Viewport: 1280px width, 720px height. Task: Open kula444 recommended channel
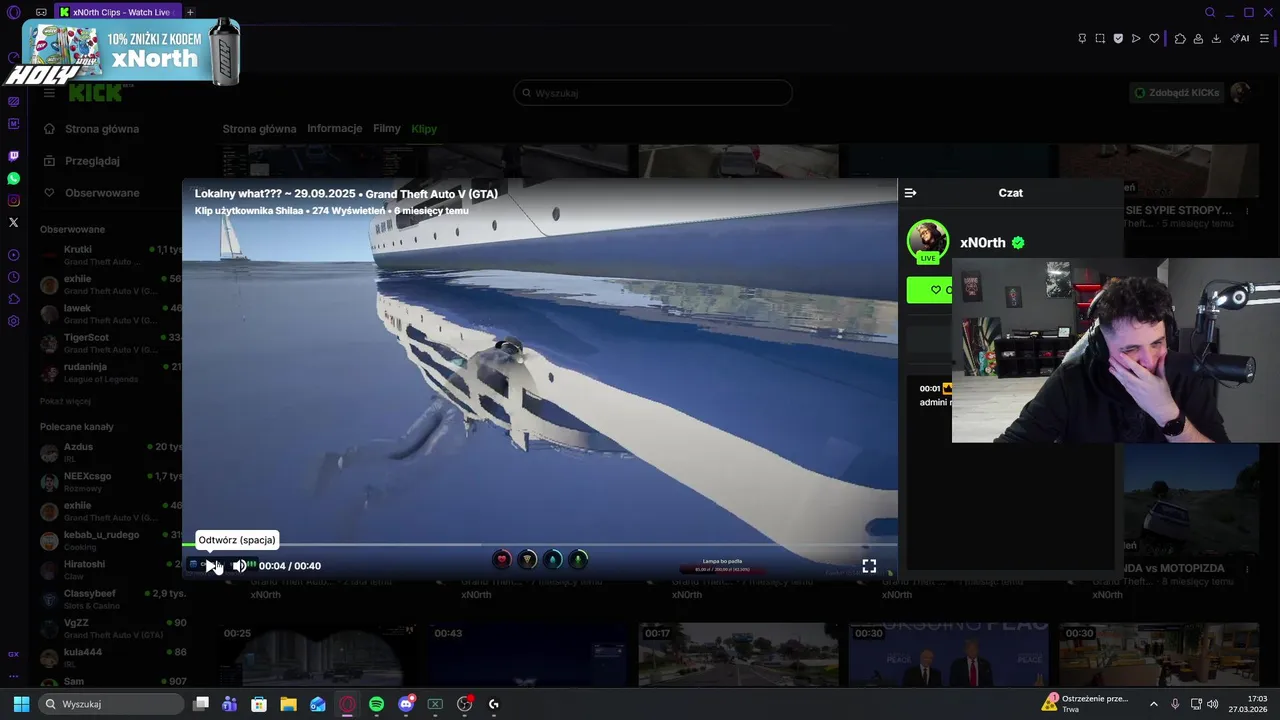click(110, 658)
